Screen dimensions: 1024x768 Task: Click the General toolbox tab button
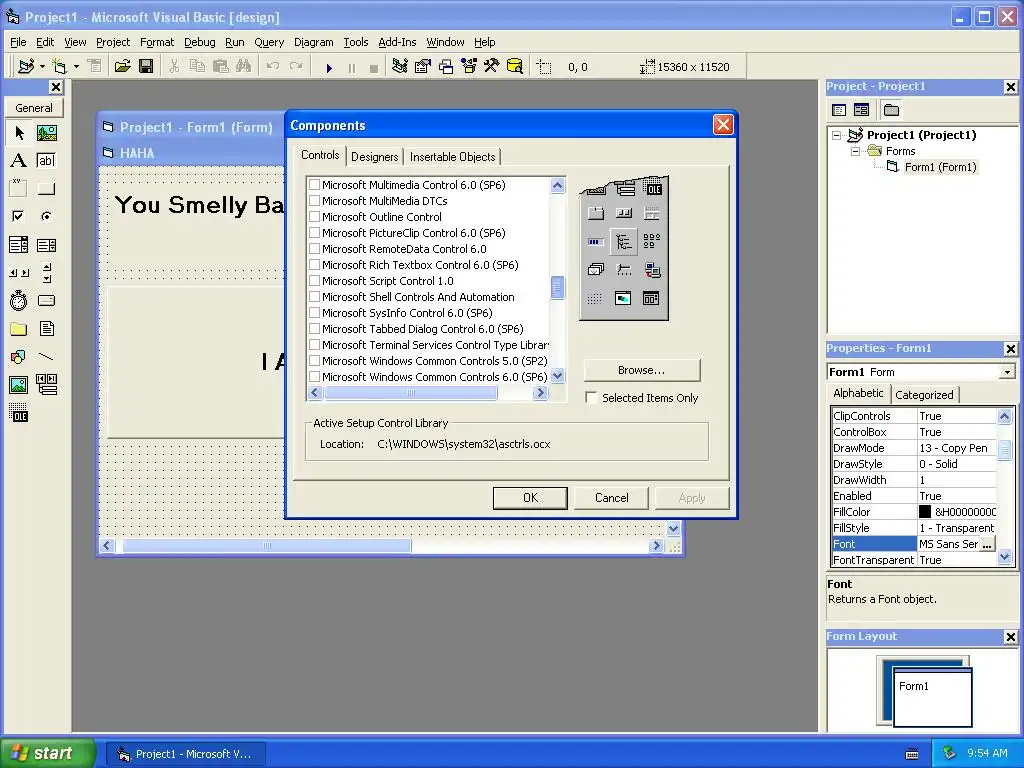pyautogui.click(x=34, y=108)
